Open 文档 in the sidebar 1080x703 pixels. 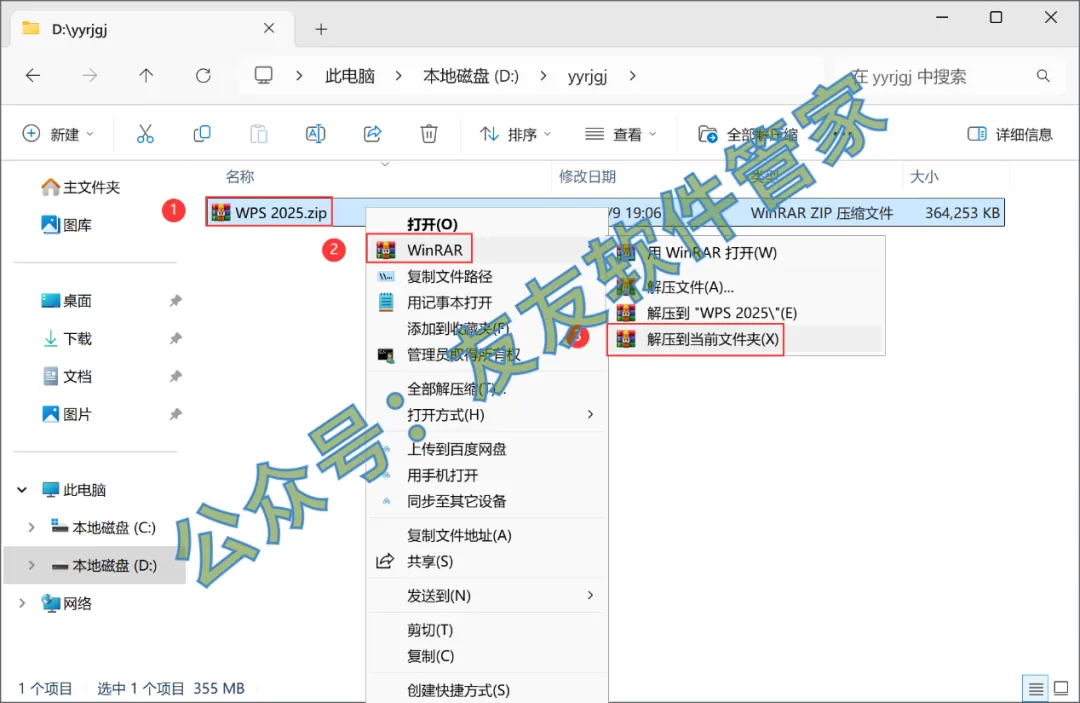(x=67, y=377)
